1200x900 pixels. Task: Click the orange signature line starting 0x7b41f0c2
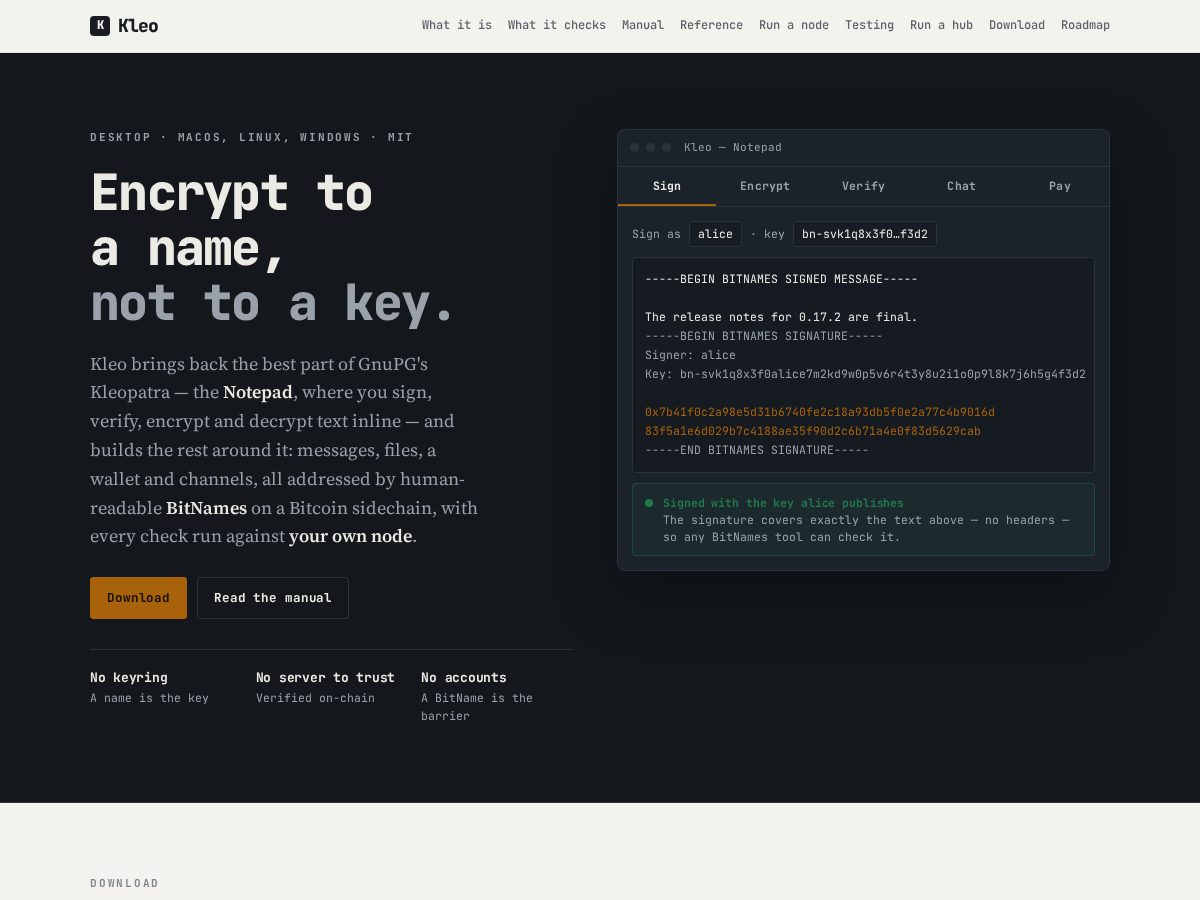point(820,412)
